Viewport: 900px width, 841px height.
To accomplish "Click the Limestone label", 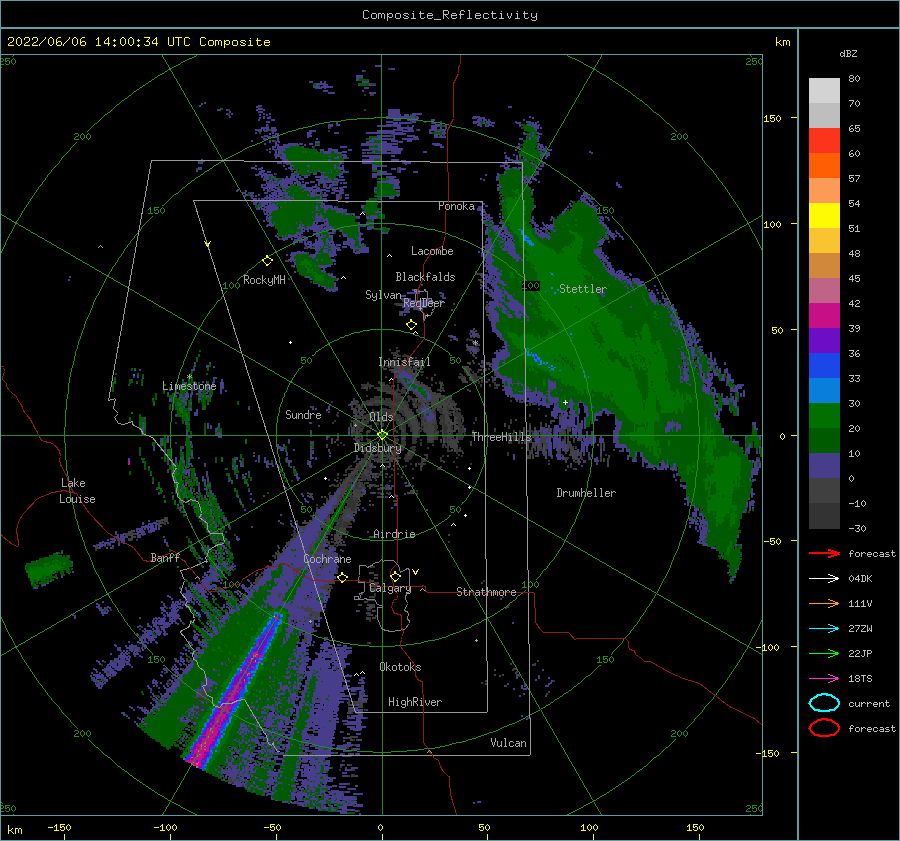I will (189, 386).
